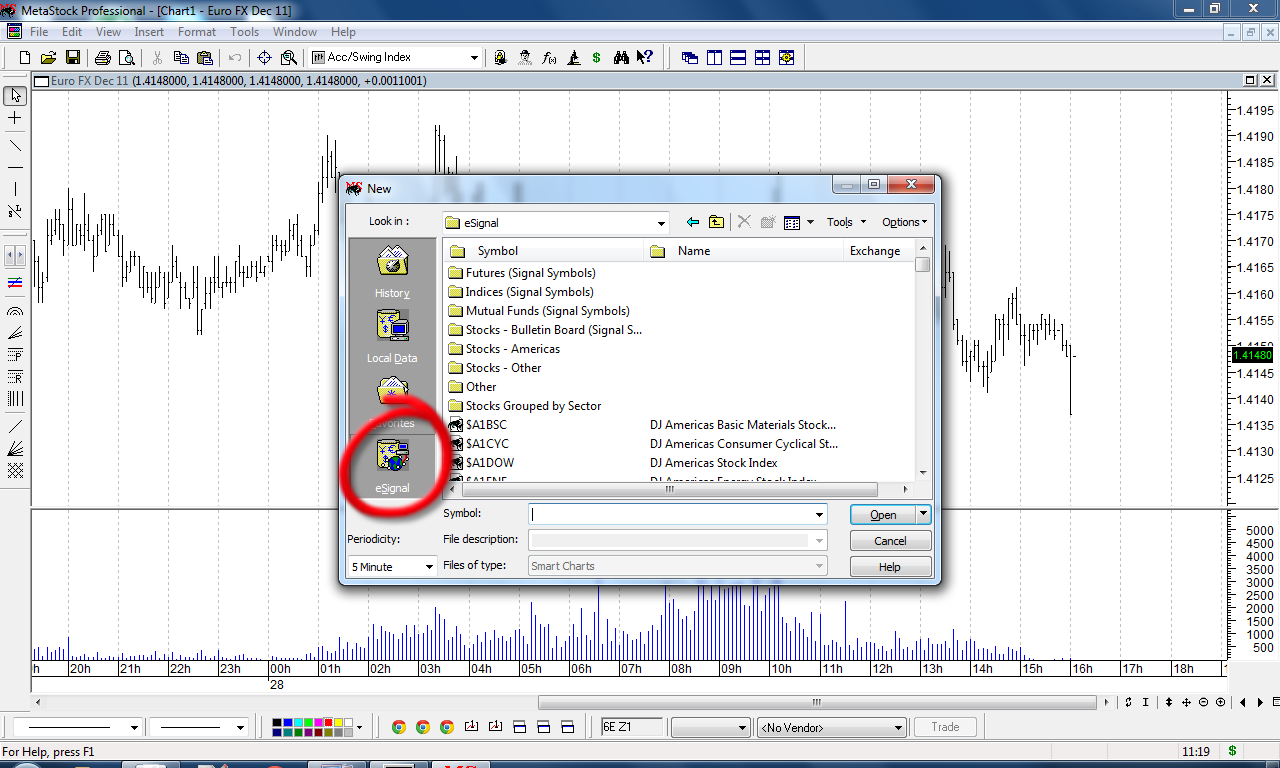Go up one folder level in the dialog
The image size is (1280, 768).
click(716, 222)
